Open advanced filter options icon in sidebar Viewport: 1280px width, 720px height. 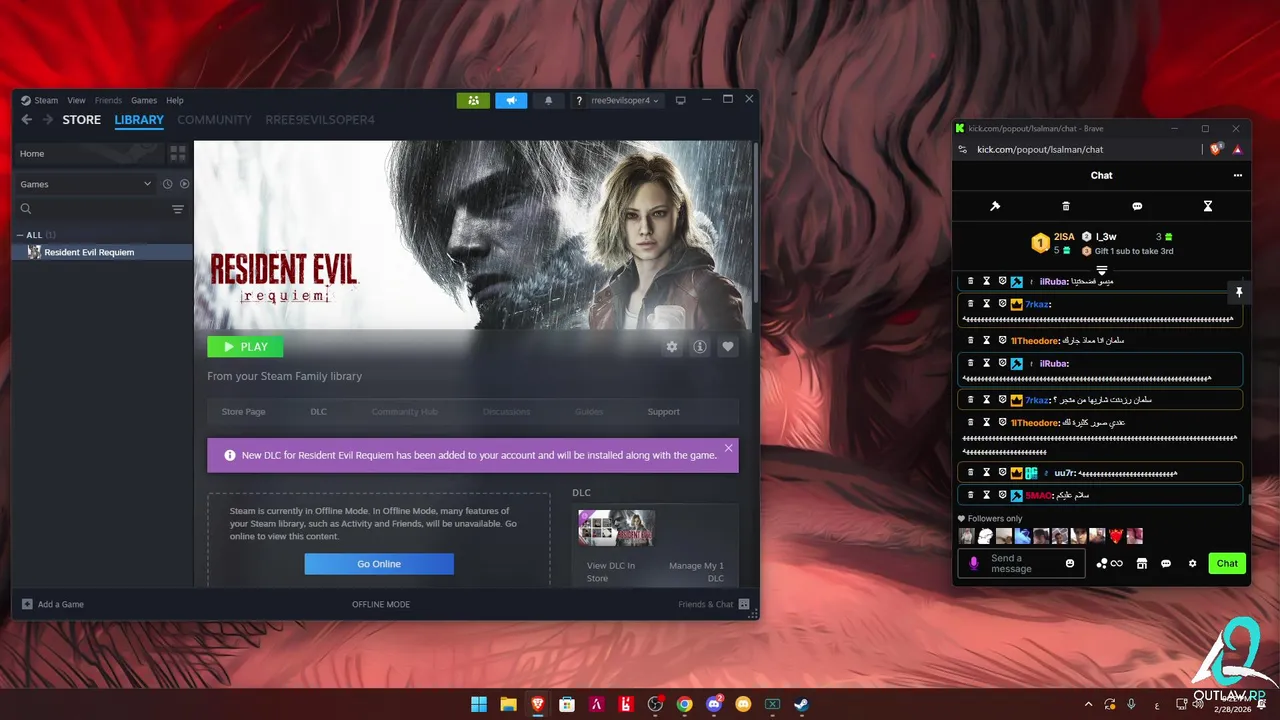(178, 209)
